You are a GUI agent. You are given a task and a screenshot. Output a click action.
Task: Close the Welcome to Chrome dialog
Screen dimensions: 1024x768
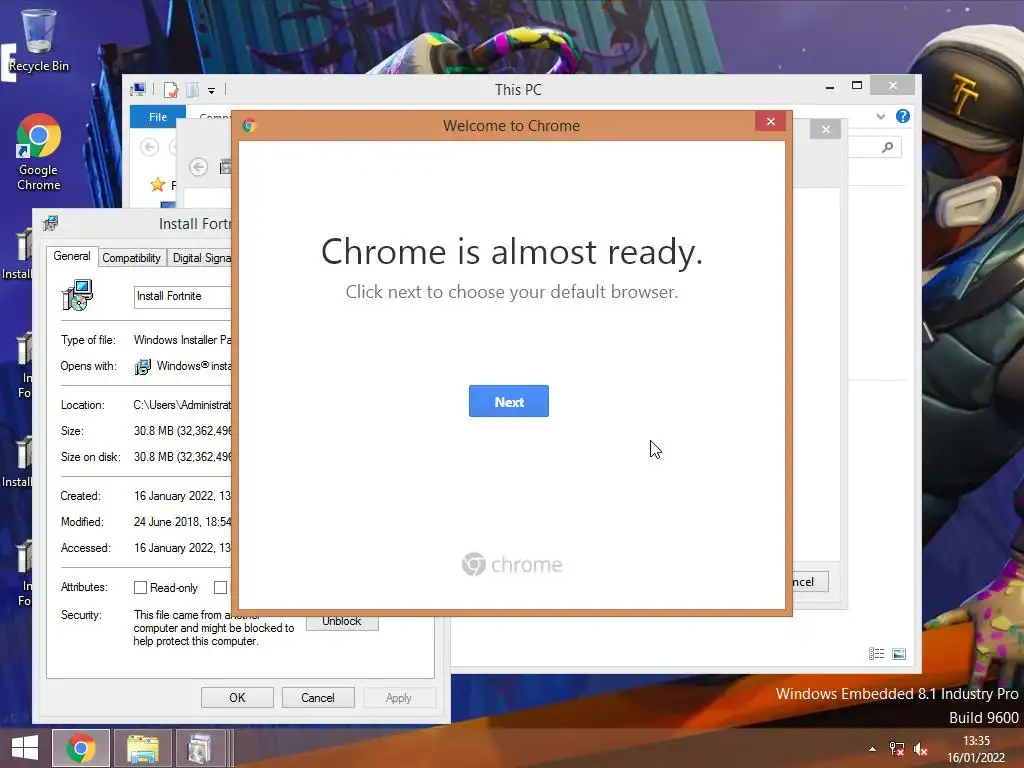[x=771, y=121]
